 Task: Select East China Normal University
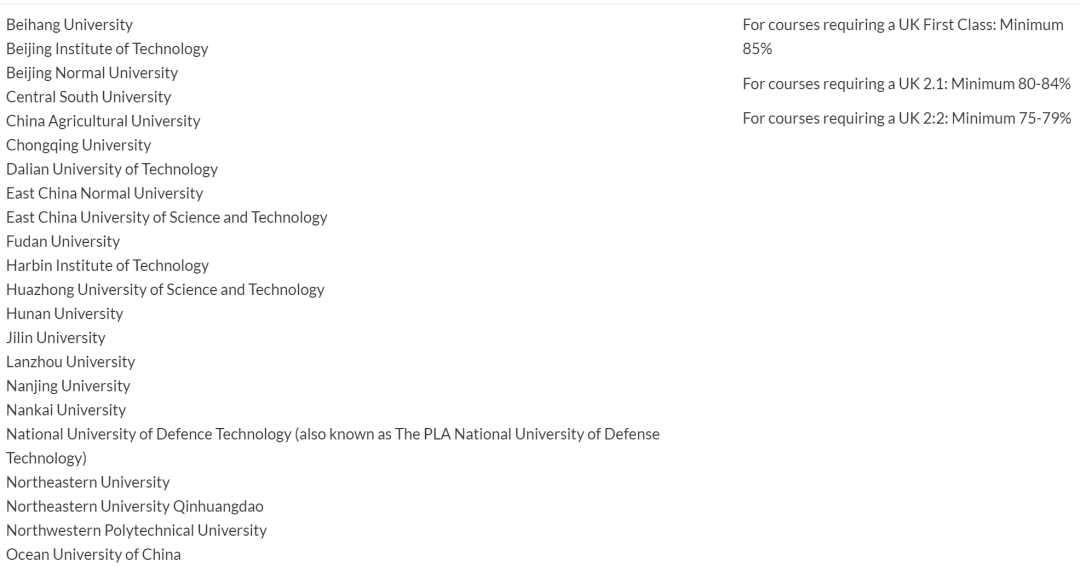pos(104,193)
